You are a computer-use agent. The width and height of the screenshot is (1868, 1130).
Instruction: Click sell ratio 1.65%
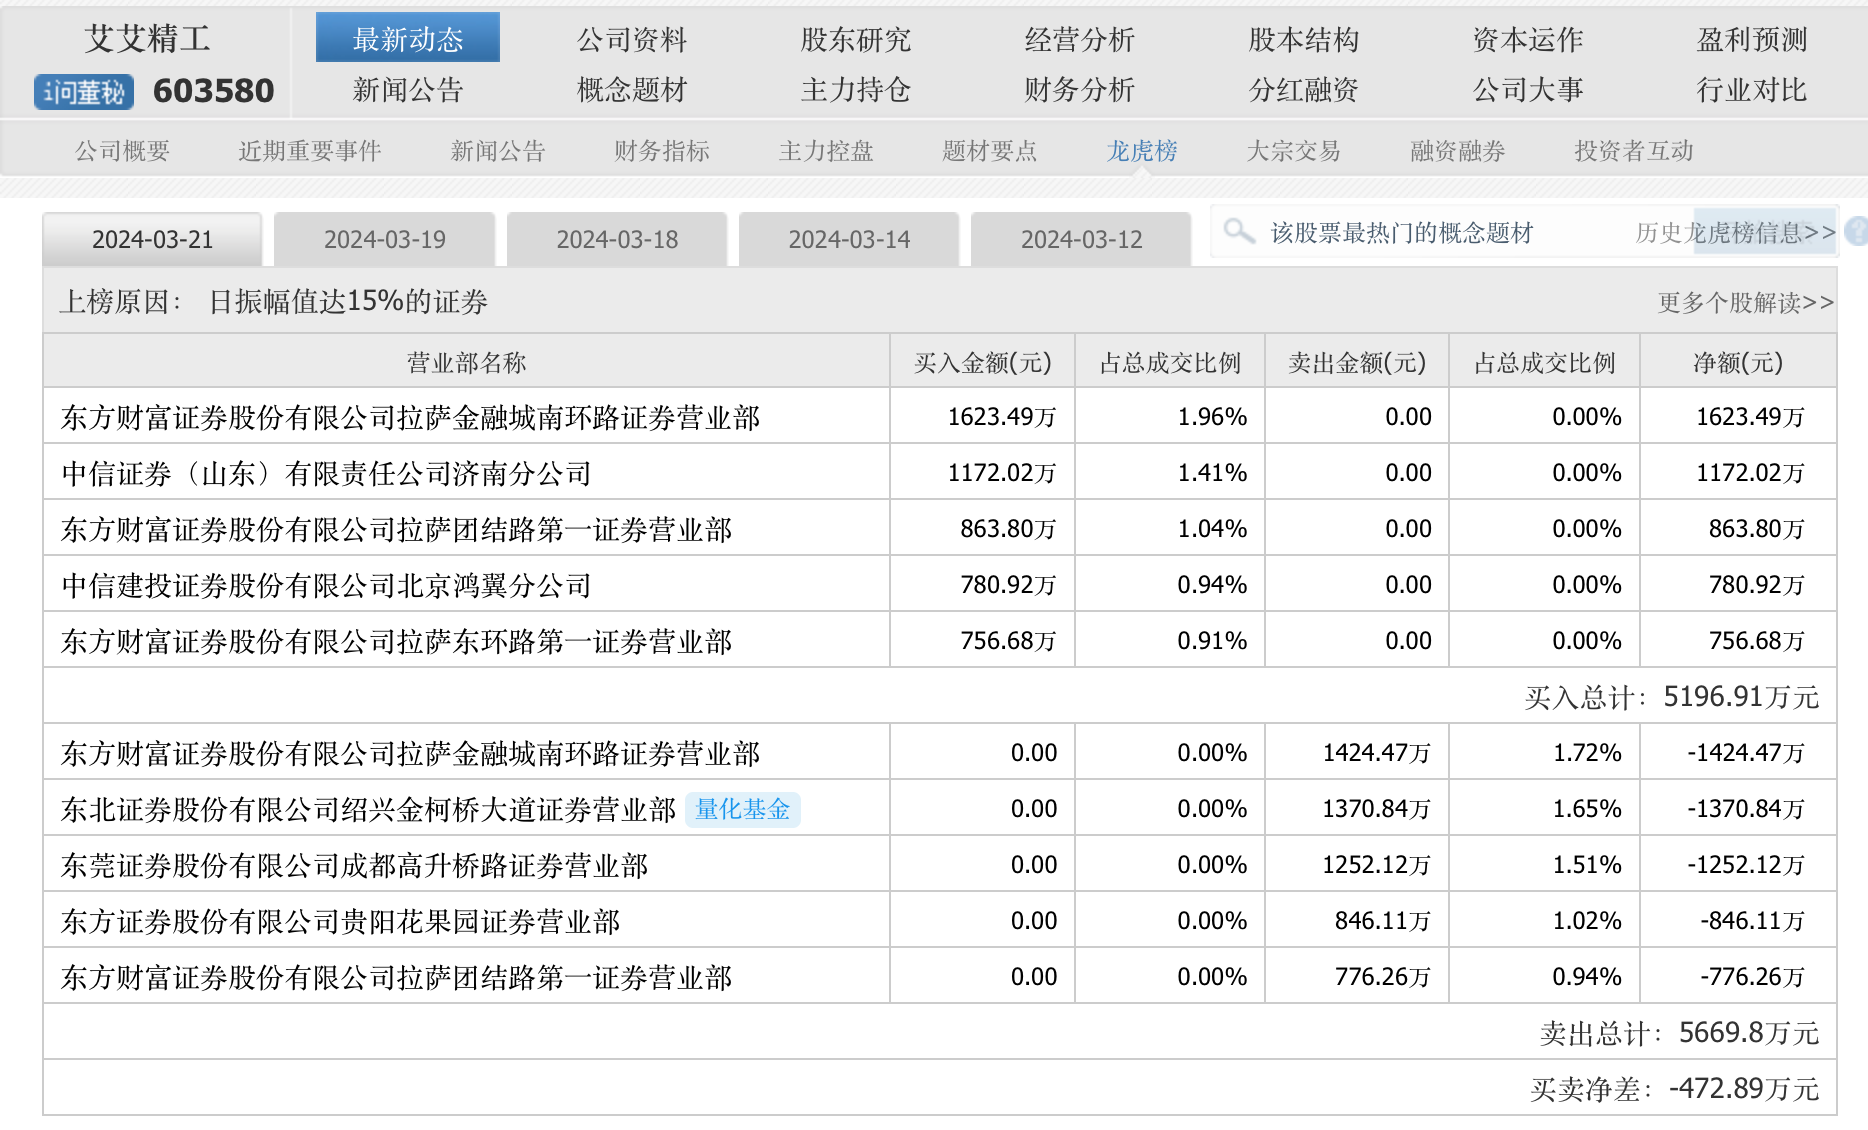pos(1587,809)
